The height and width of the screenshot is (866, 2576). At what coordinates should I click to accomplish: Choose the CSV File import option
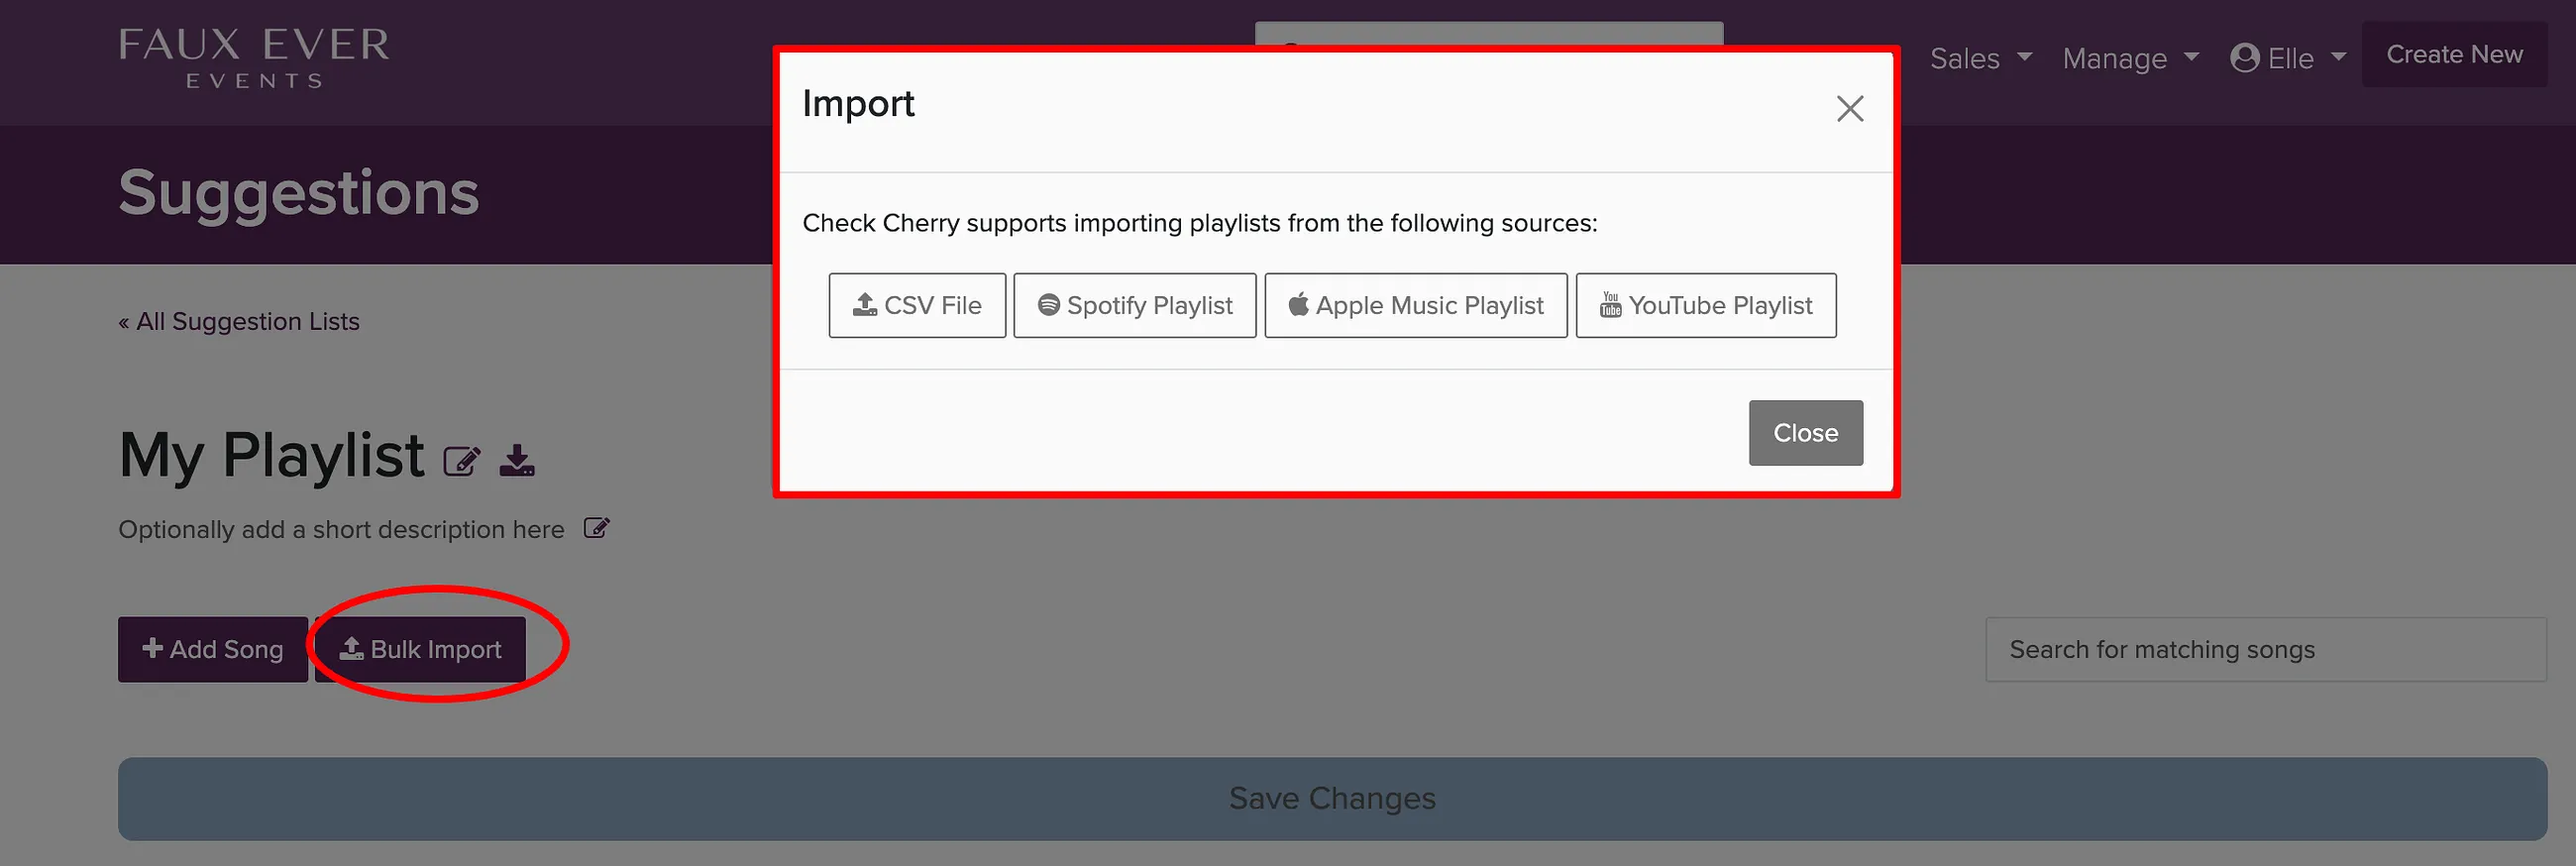click(917, 305)
